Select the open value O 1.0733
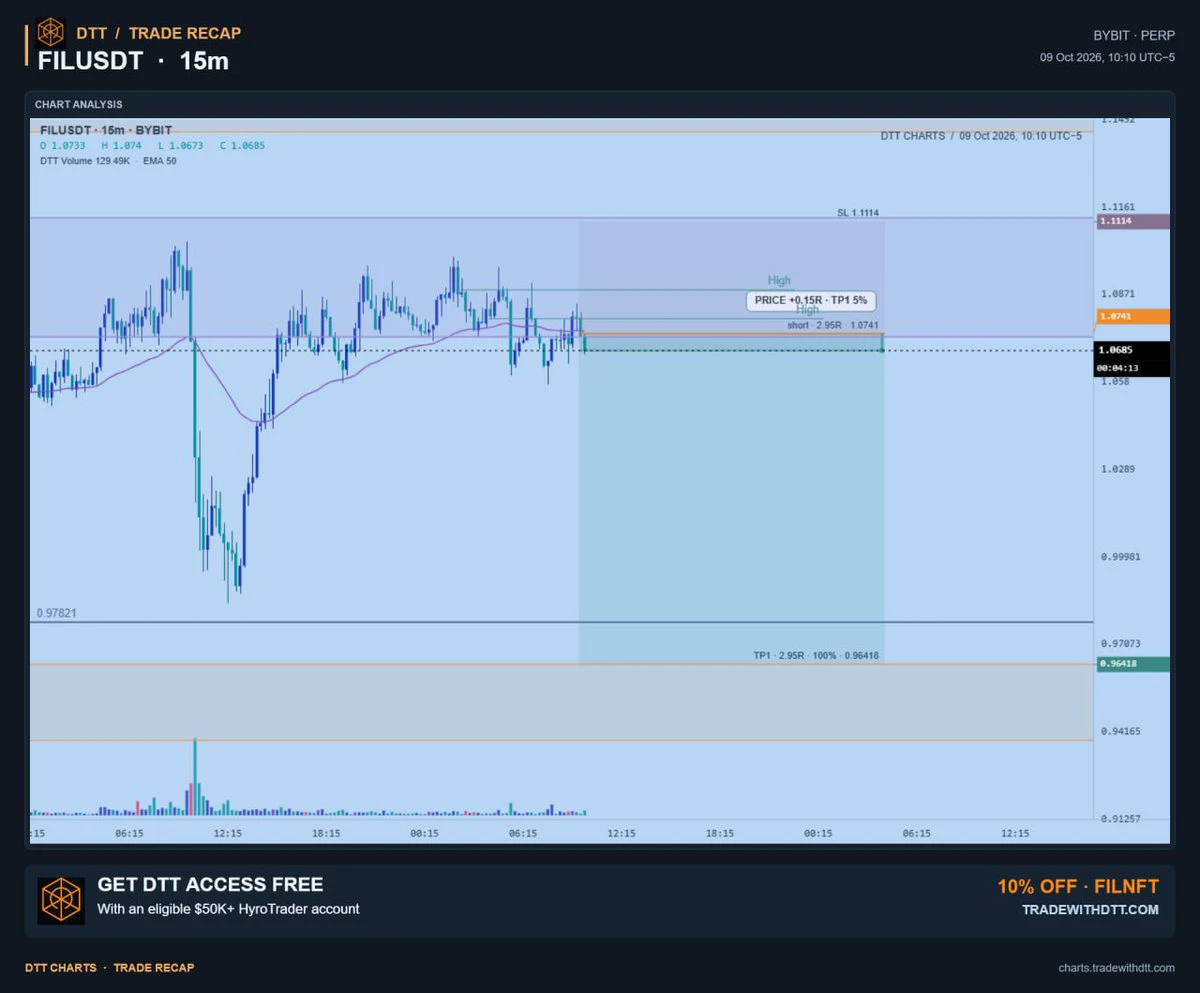Viewport: 1200px width, 993px height. (63, 145)
